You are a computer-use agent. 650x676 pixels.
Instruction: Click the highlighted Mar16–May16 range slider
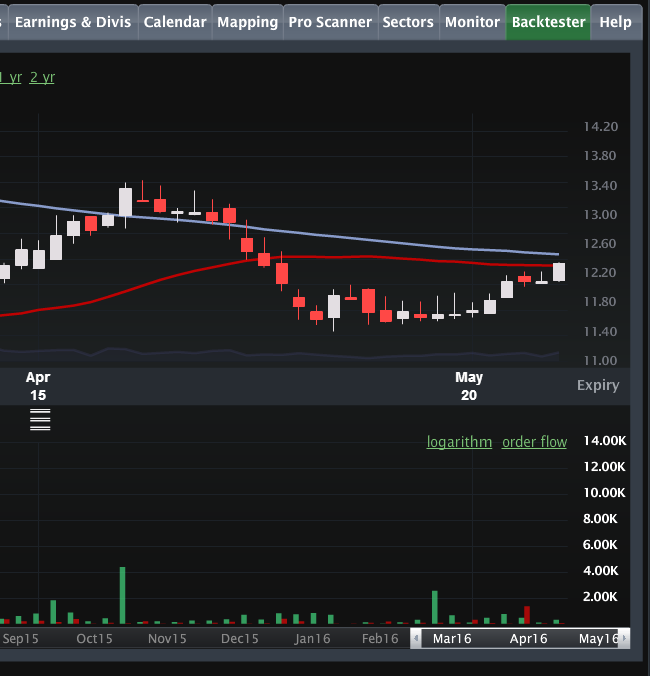[520, 638]
